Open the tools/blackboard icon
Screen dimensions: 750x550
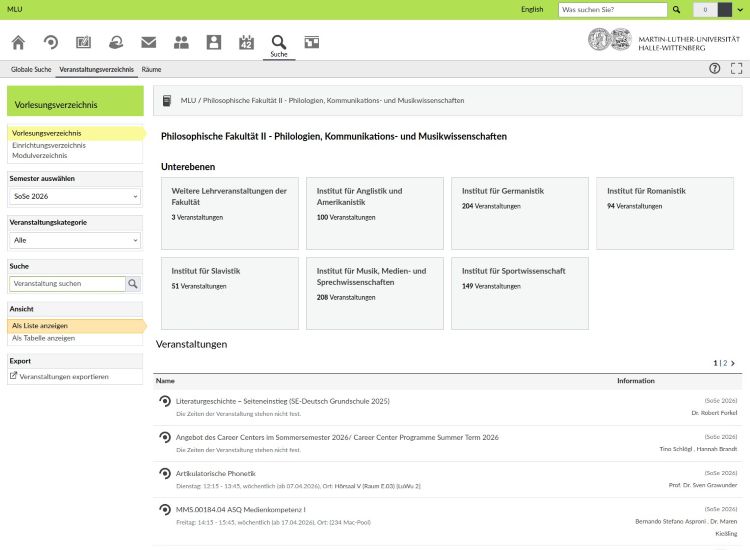tap(311, 43)
